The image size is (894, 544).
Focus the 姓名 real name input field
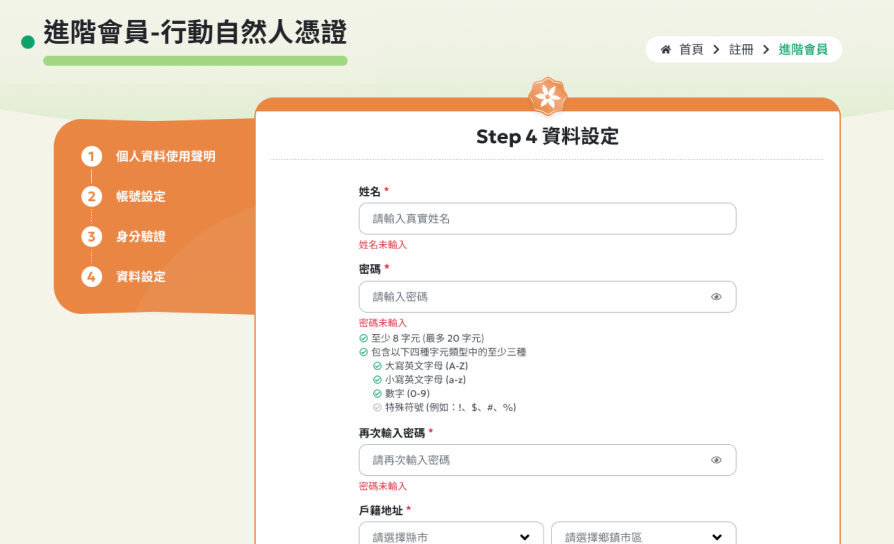[x=547, y=219]
